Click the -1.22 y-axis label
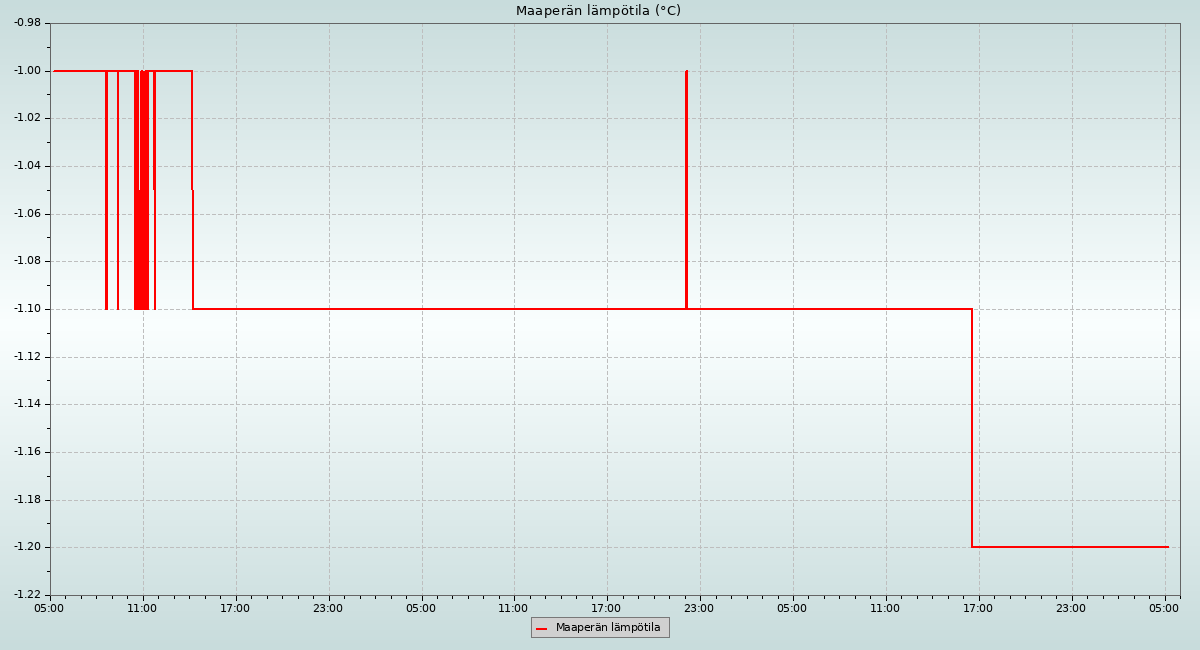Screen dimensions: 1200x650 point(27,595)
